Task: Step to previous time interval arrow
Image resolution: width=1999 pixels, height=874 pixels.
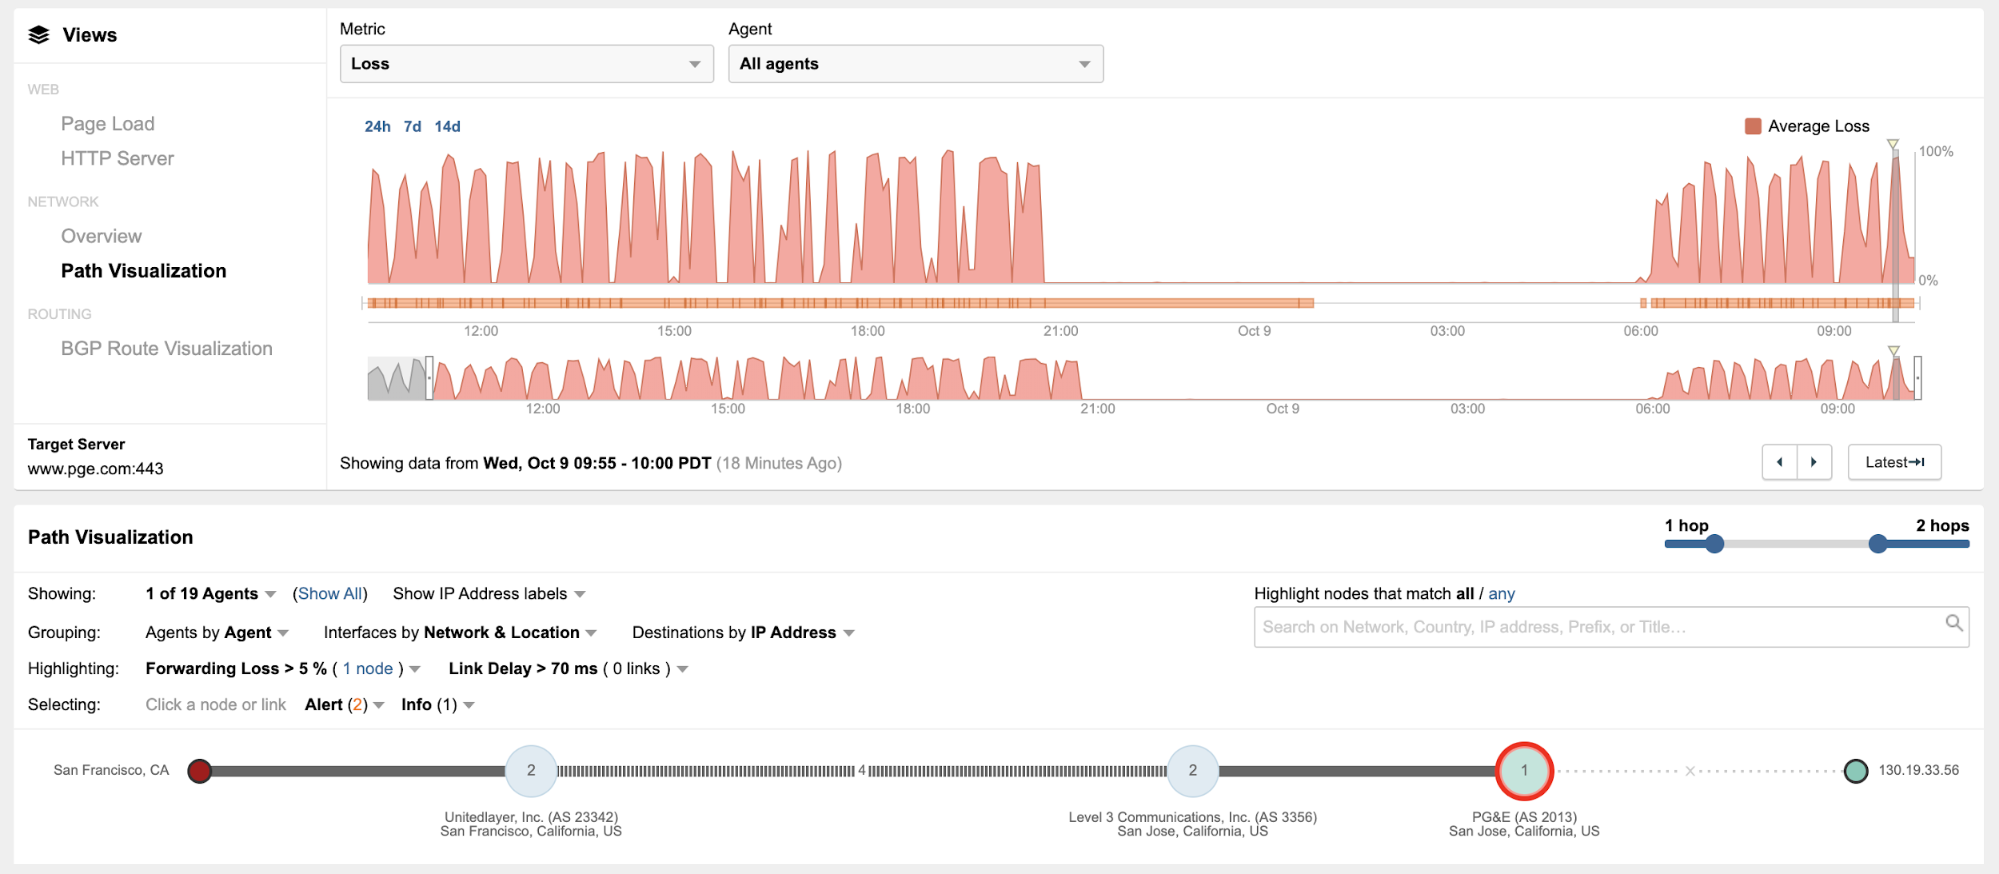Action: [1779, 462]
